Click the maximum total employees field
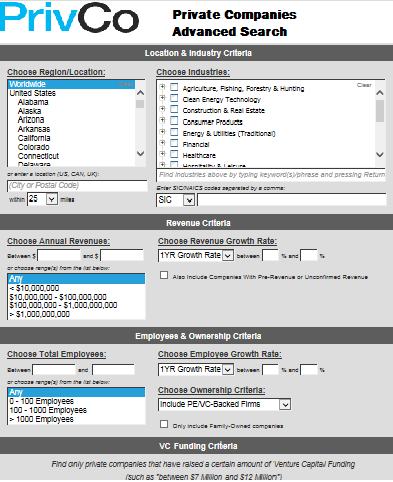 point(113,370)
